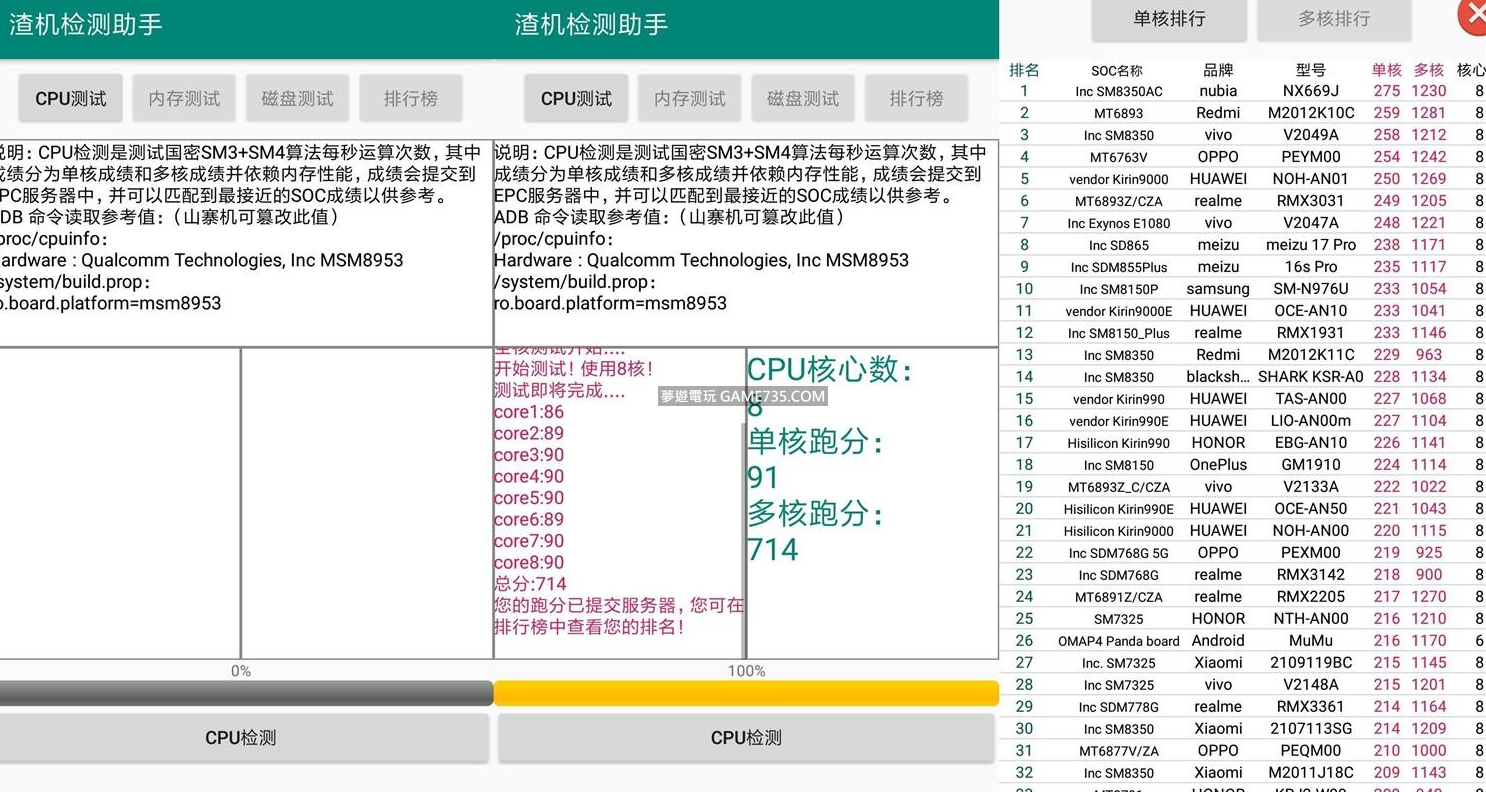
Task: Start CPU检测 button under the 0% bar
Action: (x=241, y=738)
